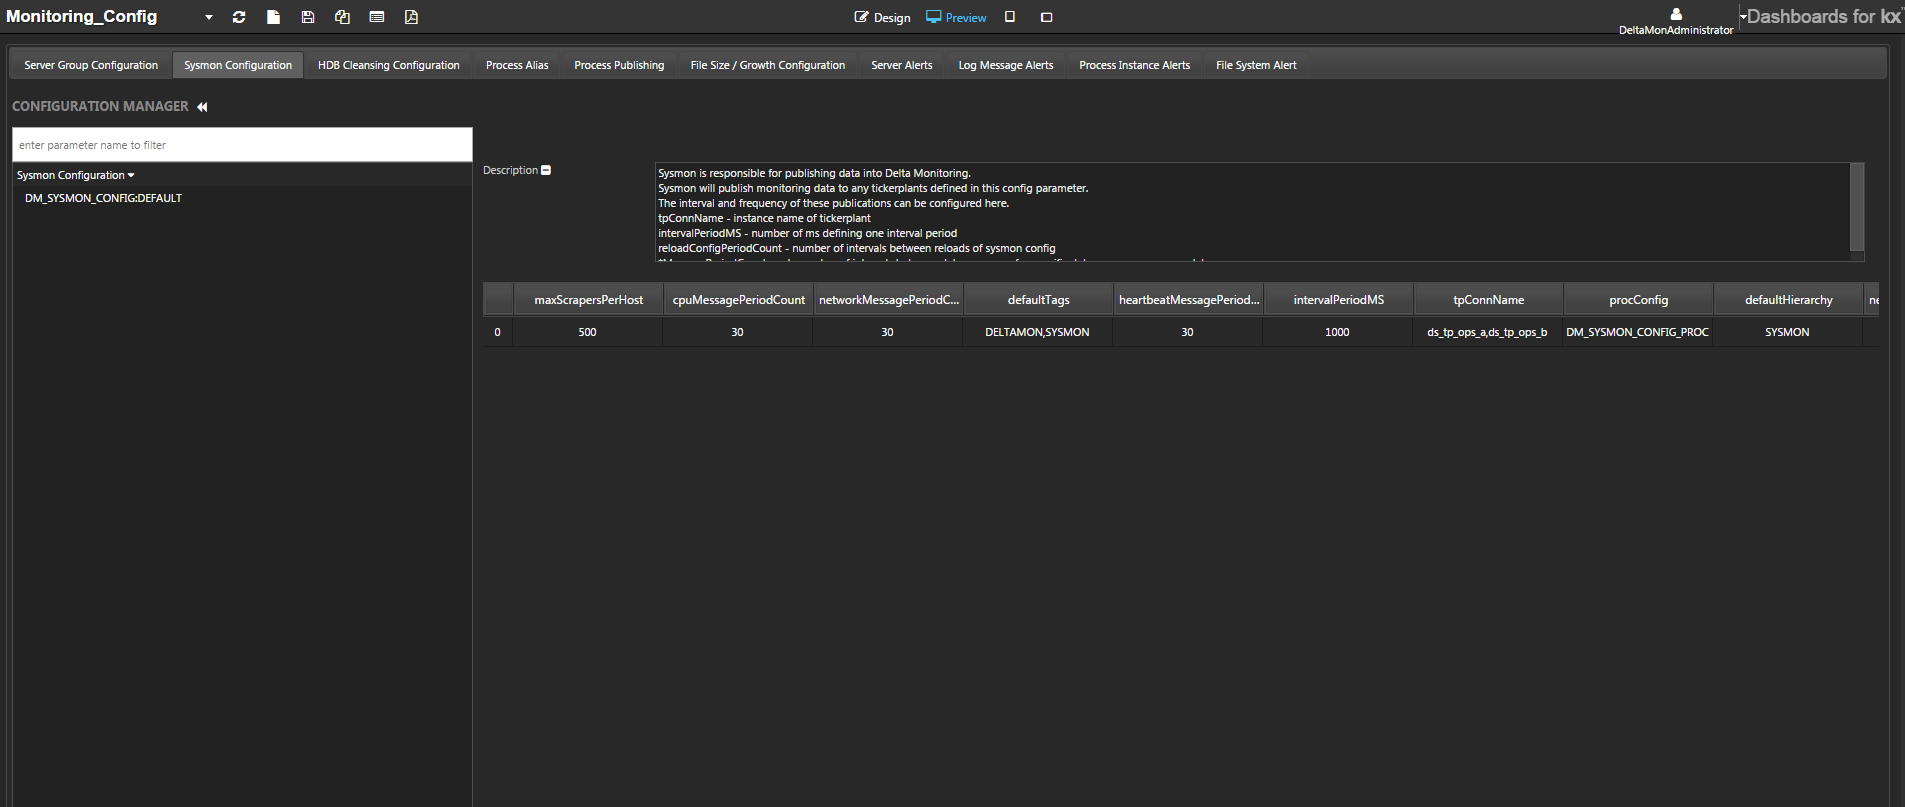The width and height of the screenshot is (1905, 807).
Task: Click the 30 cell under cpuMessagePeriodCount
Action: point(738,332)
